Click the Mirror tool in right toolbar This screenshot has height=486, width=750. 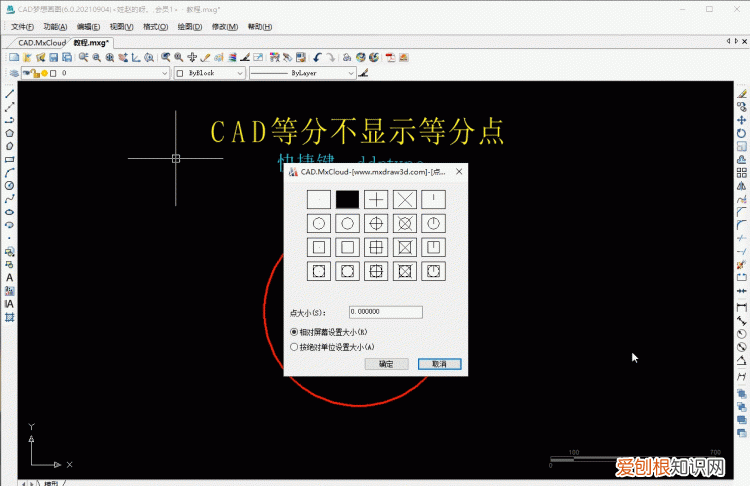pyautogui.click(x=741, y=186)
